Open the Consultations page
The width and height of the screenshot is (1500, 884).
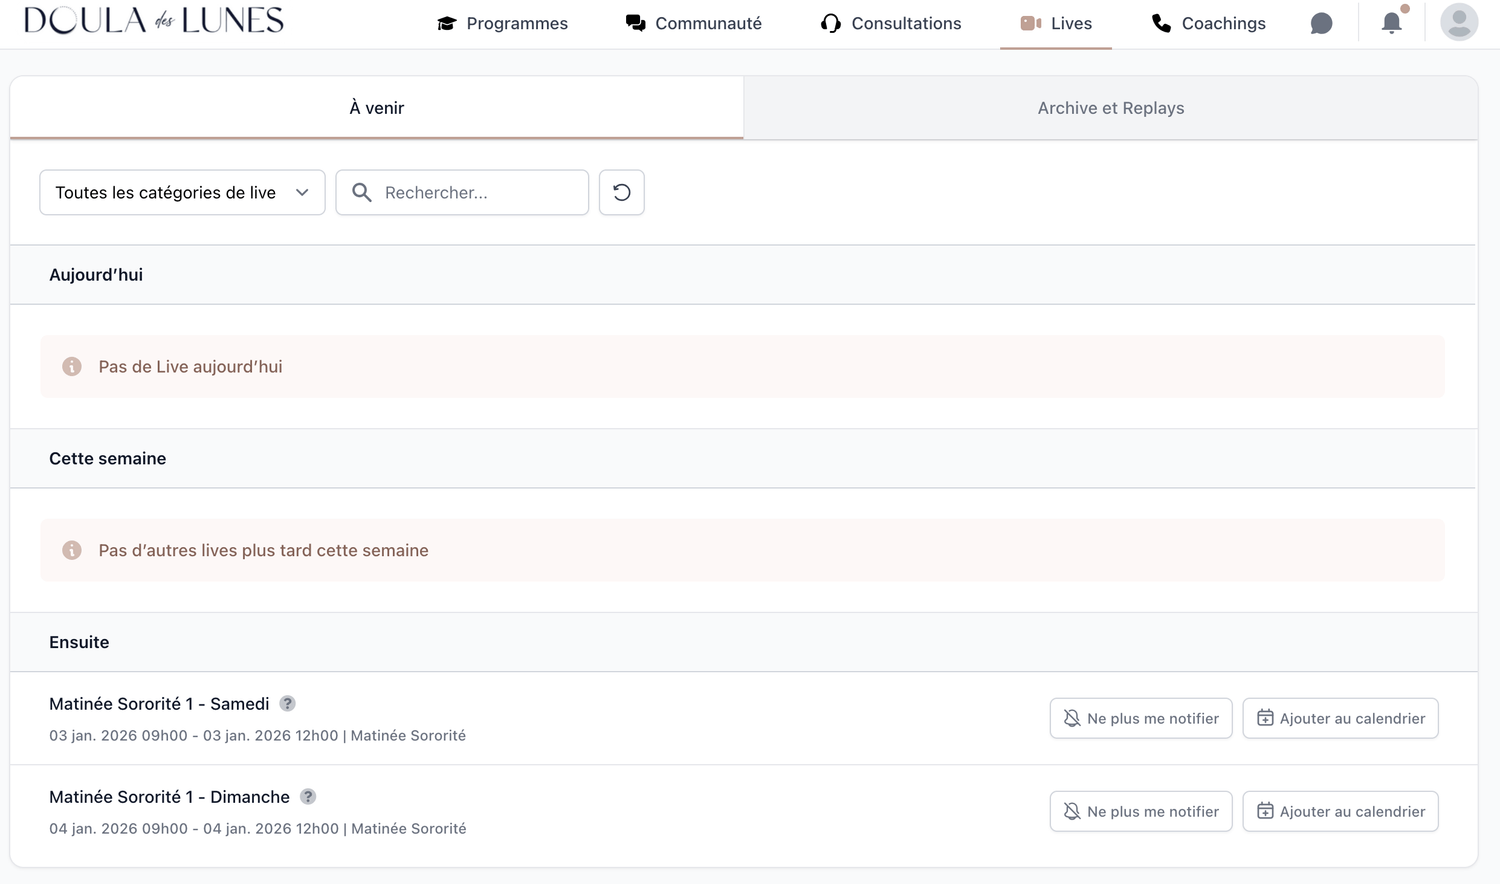coord(891,23)
